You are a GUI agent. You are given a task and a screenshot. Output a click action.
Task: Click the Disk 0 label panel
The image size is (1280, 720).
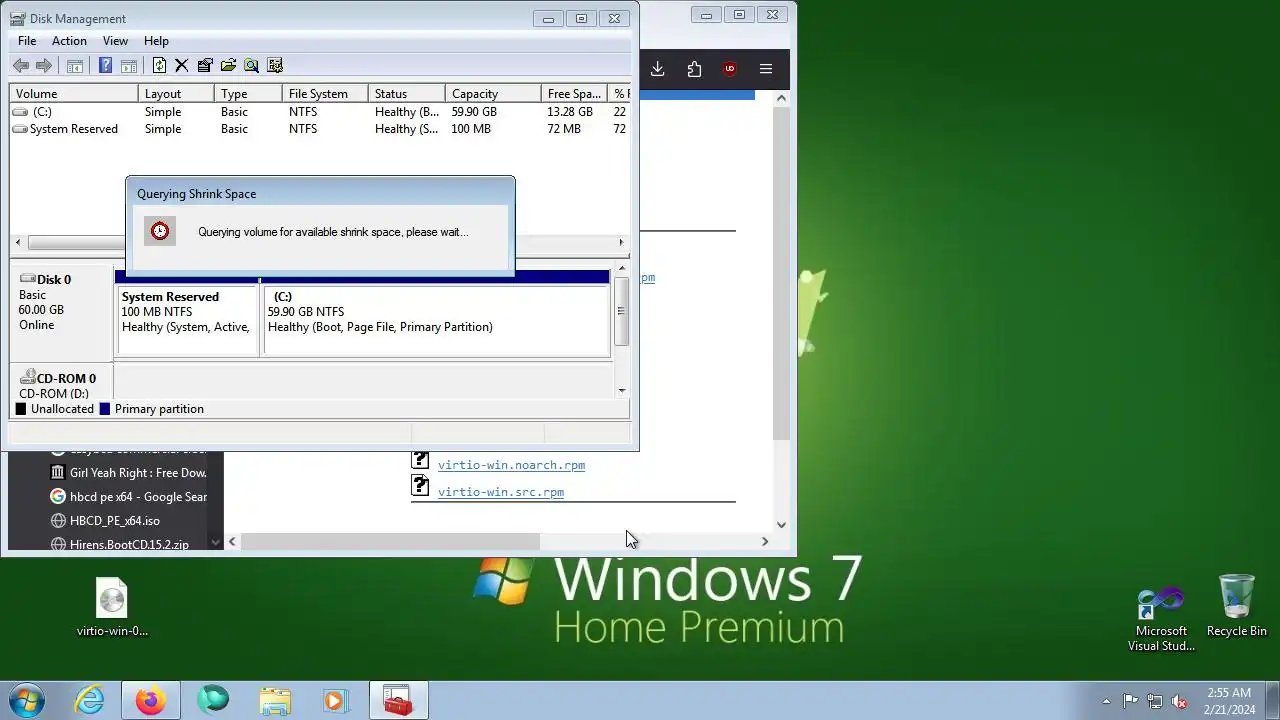[62, 310]
